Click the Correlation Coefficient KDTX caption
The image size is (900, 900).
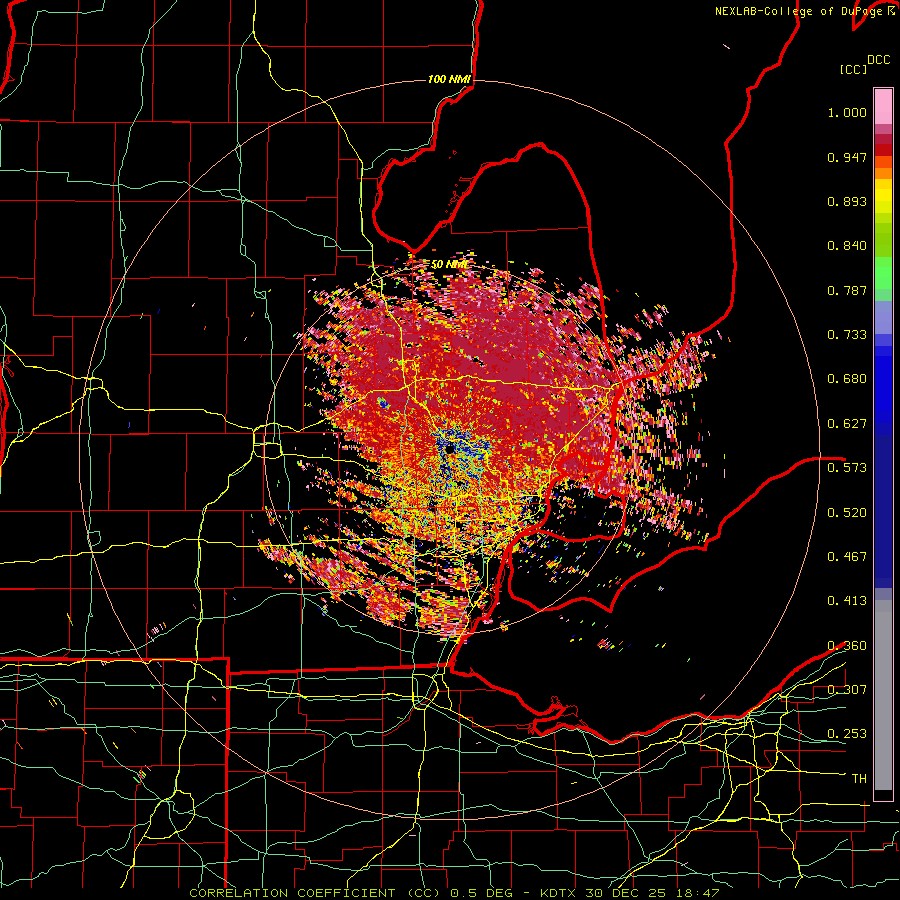click(x=454, y=893)
